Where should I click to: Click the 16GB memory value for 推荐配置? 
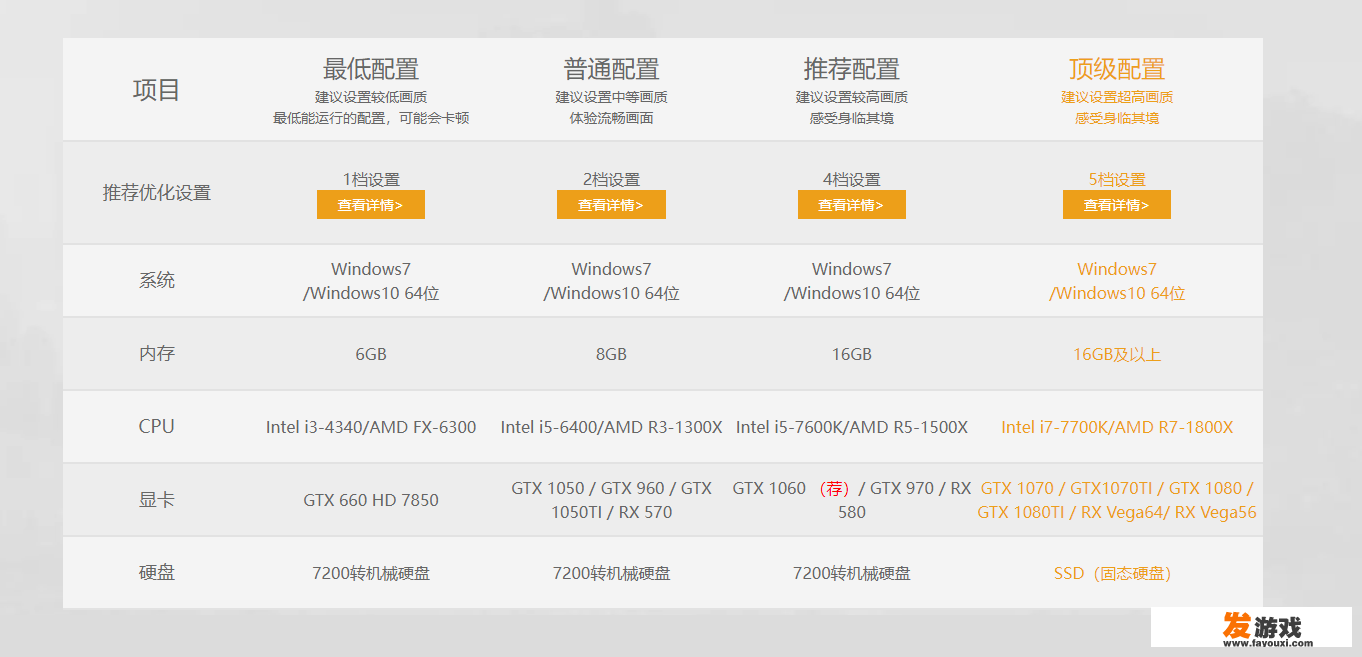tap(852, 354)
